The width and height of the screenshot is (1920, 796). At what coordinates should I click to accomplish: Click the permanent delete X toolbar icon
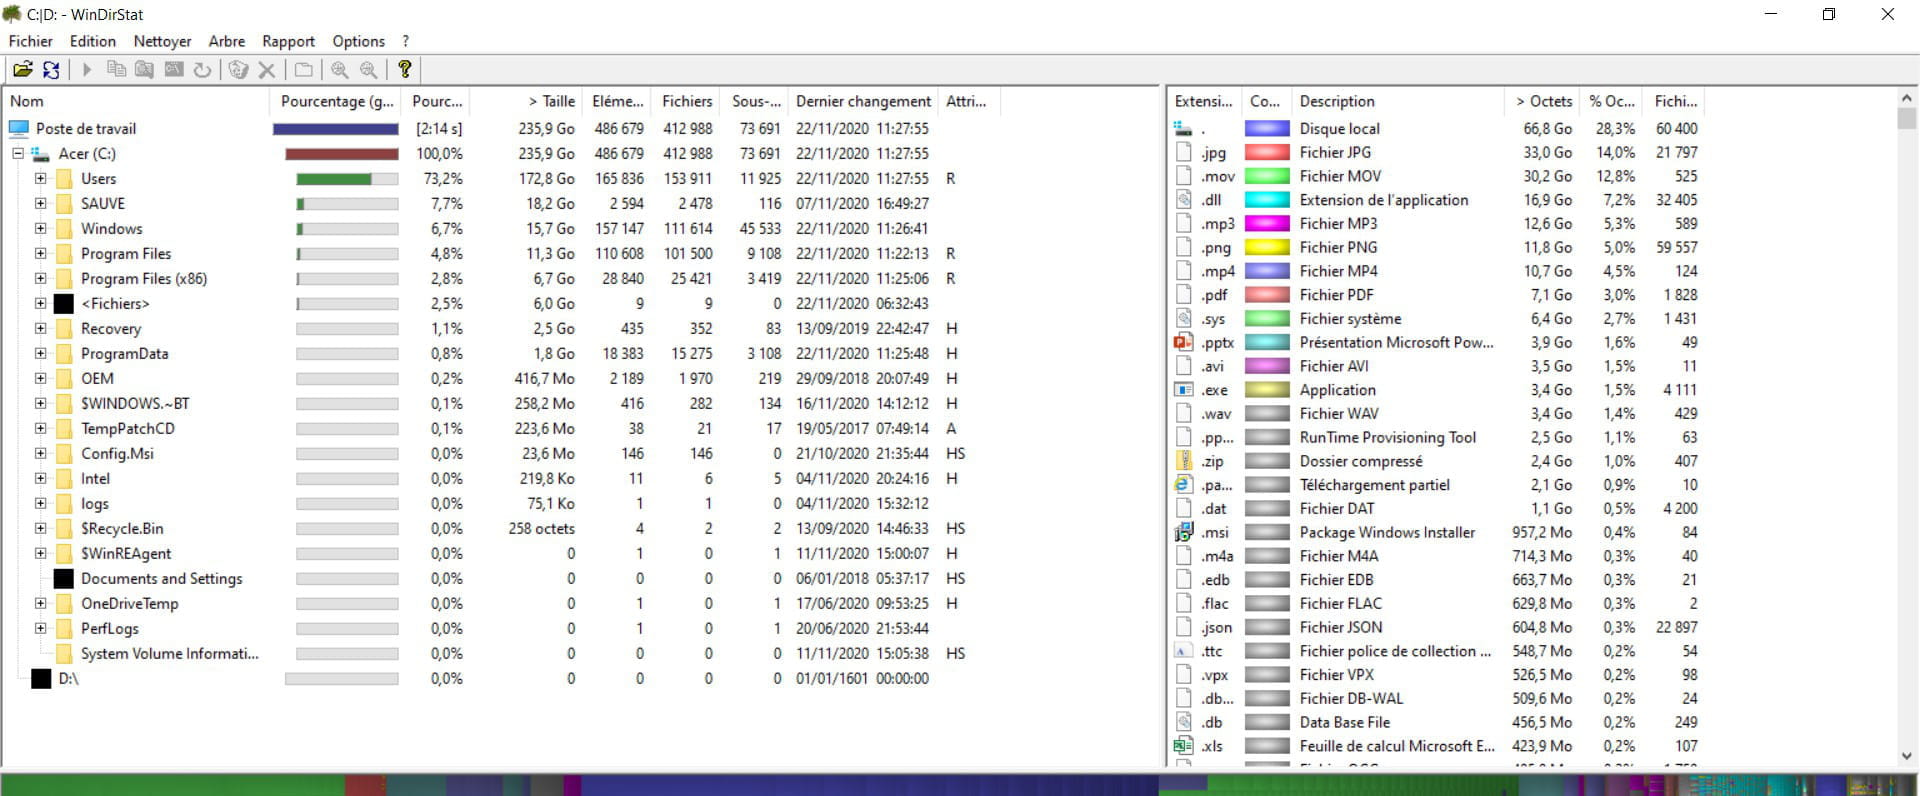click(x=267, y=69)
